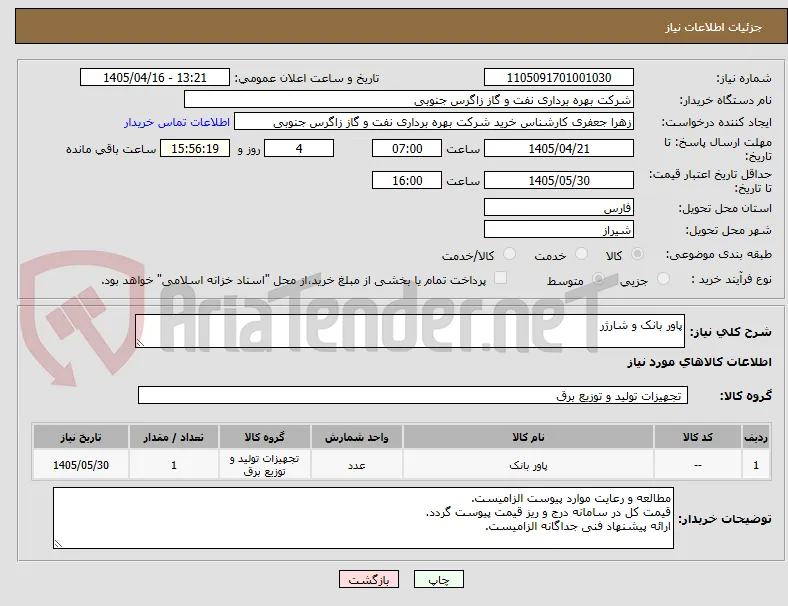Click the deadline hour field 07:00

[407, 148]
